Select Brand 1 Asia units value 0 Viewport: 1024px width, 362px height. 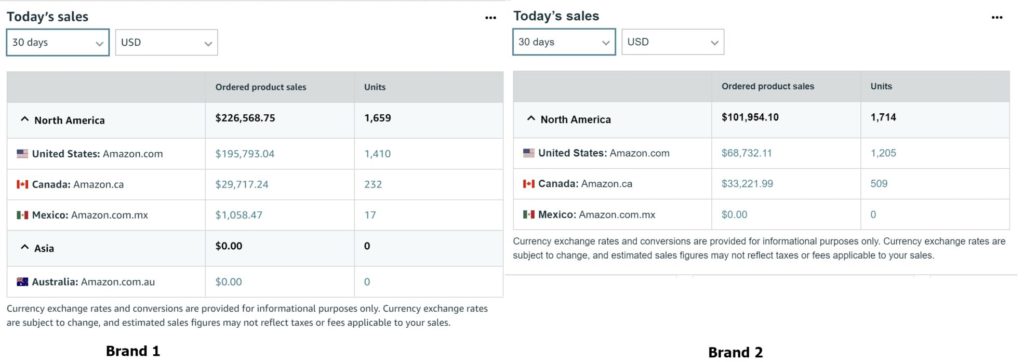click(367, 246)
